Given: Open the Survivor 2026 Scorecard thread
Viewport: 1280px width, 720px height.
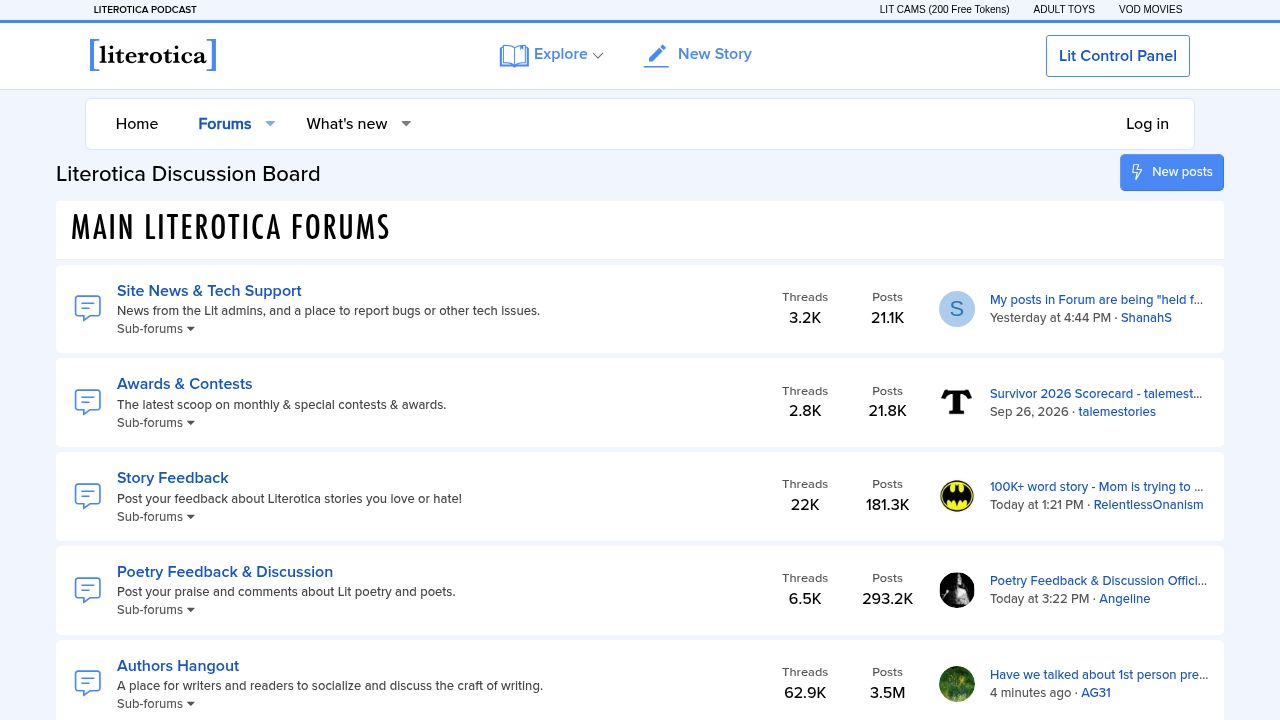Looking at the screenshot, I should (1096, 394).
